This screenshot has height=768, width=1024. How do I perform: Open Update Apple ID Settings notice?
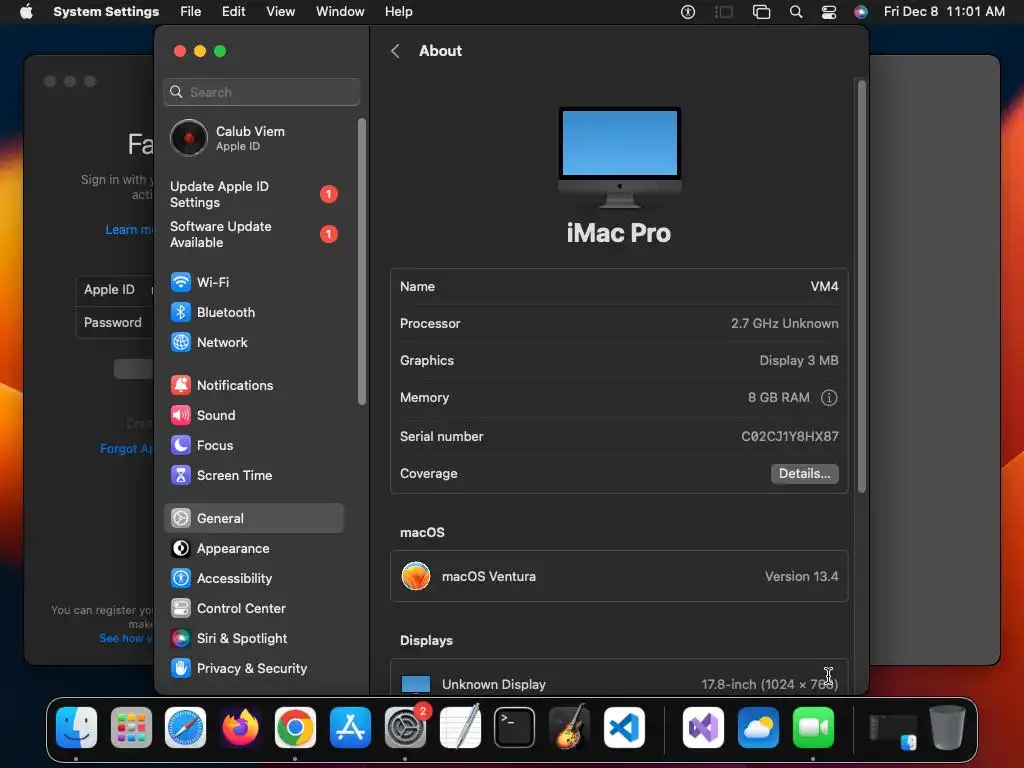(x=253, y=195)
